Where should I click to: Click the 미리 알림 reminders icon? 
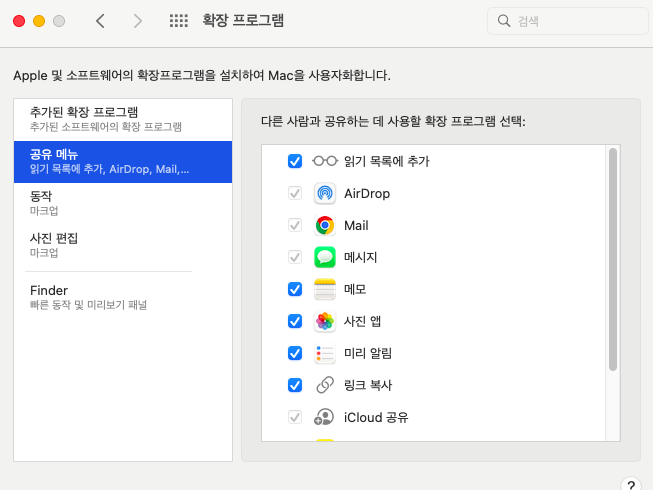tap(325, 353)
